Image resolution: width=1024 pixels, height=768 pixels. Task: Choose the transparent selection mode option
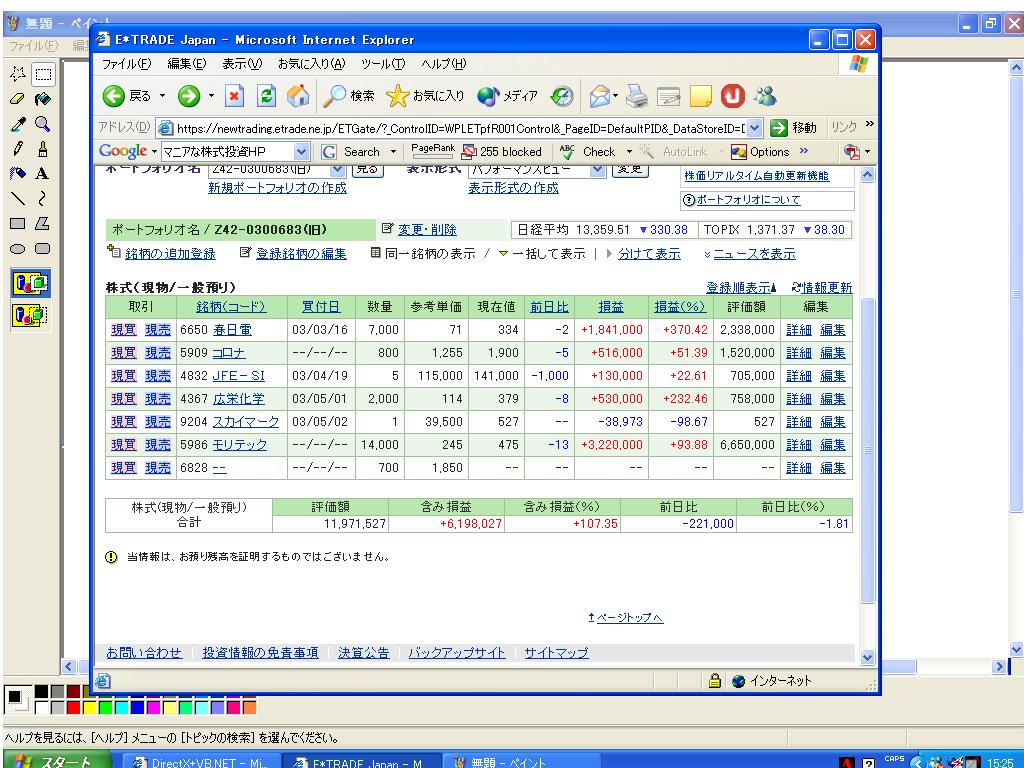click(31, 315)
